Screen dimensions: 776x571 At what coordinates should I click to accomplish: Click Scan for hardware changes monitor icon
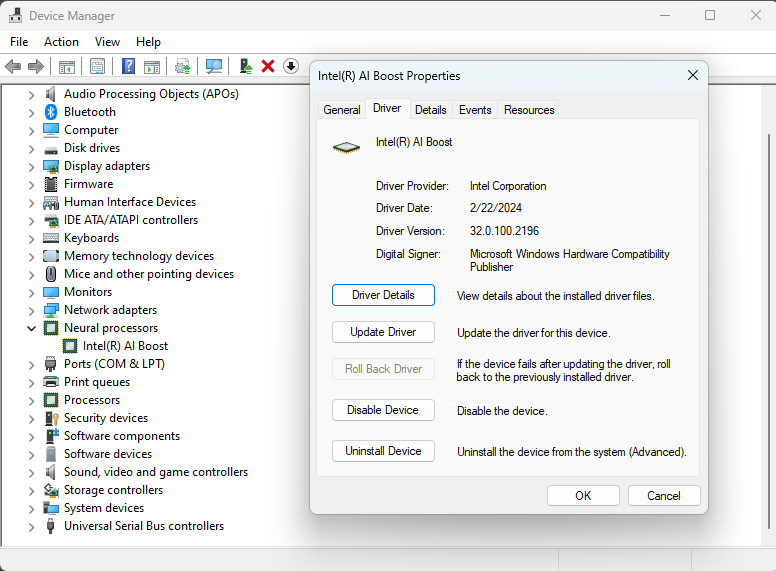coord(214,66)
